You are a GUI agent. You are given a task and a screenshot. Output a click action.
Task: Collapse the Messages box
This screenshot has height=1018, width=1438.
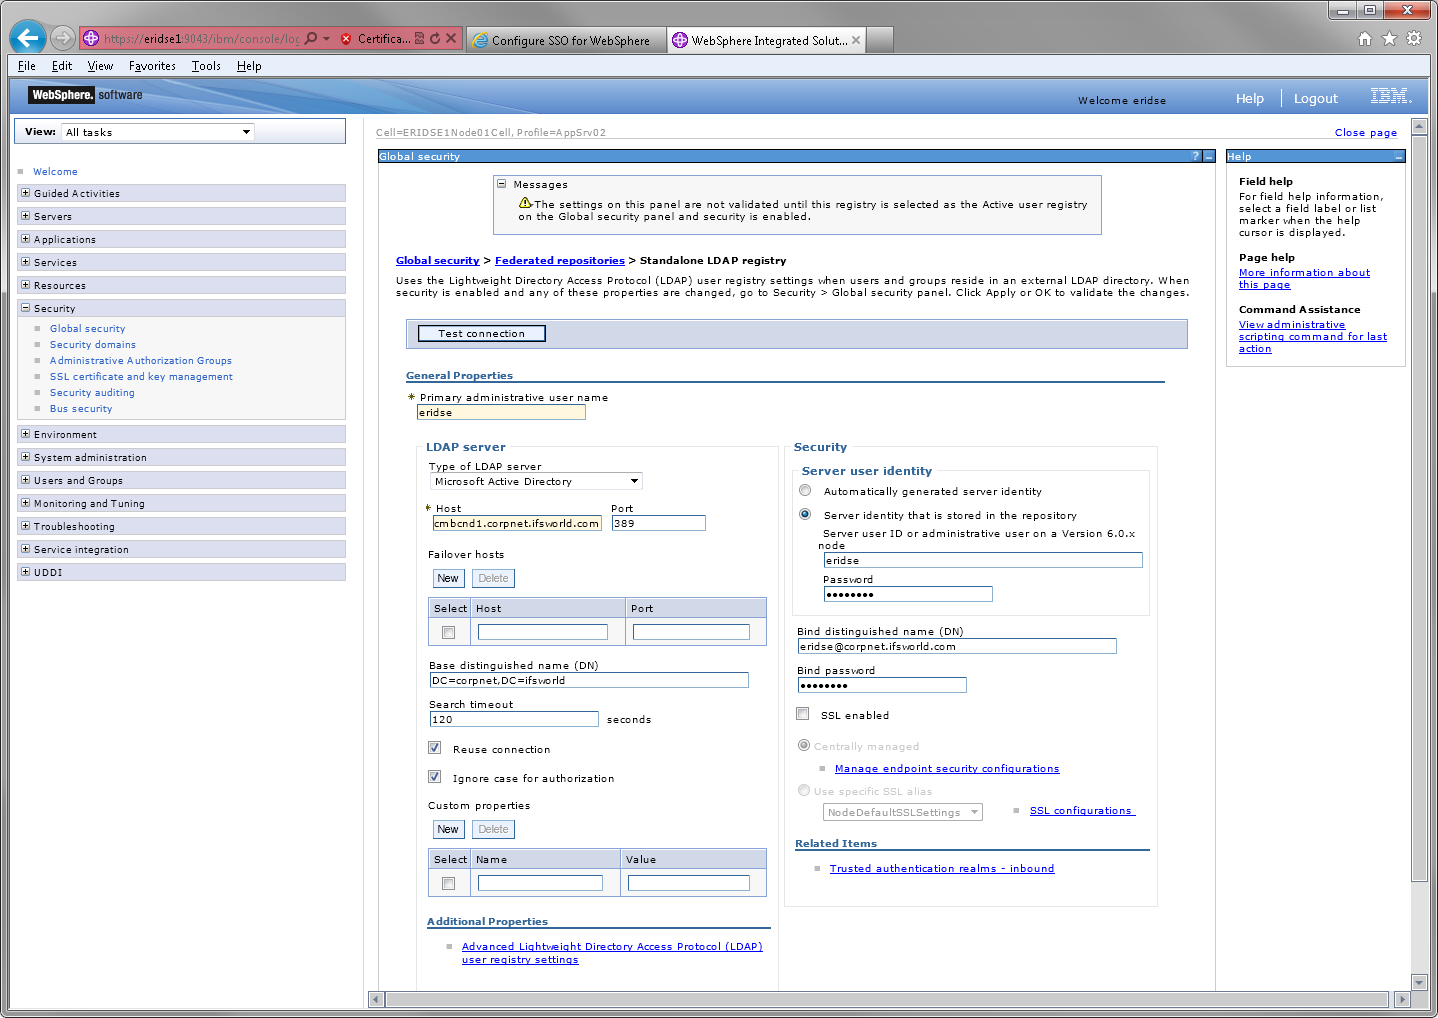coord(502,184)
